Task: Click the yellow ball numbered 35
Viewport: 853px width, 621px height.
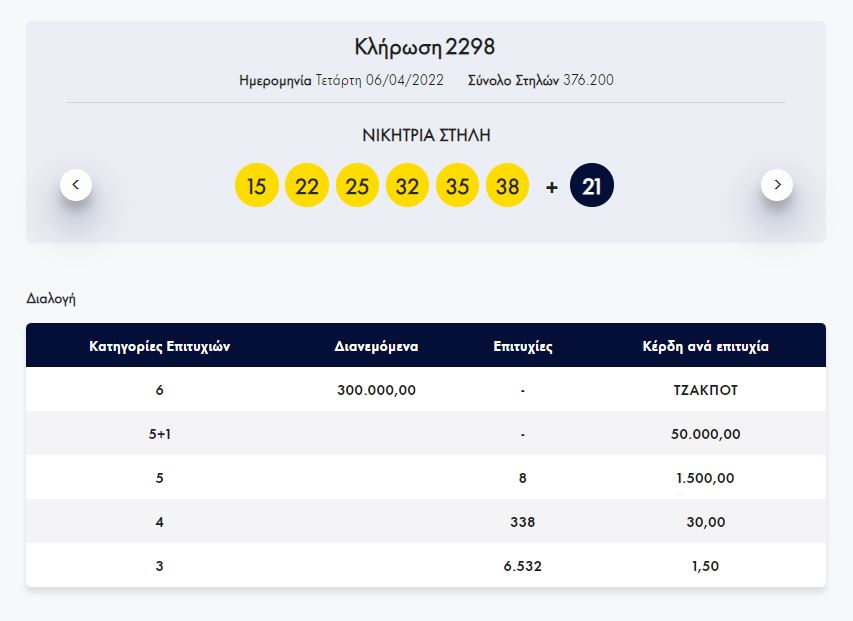Action: point(458,186)
